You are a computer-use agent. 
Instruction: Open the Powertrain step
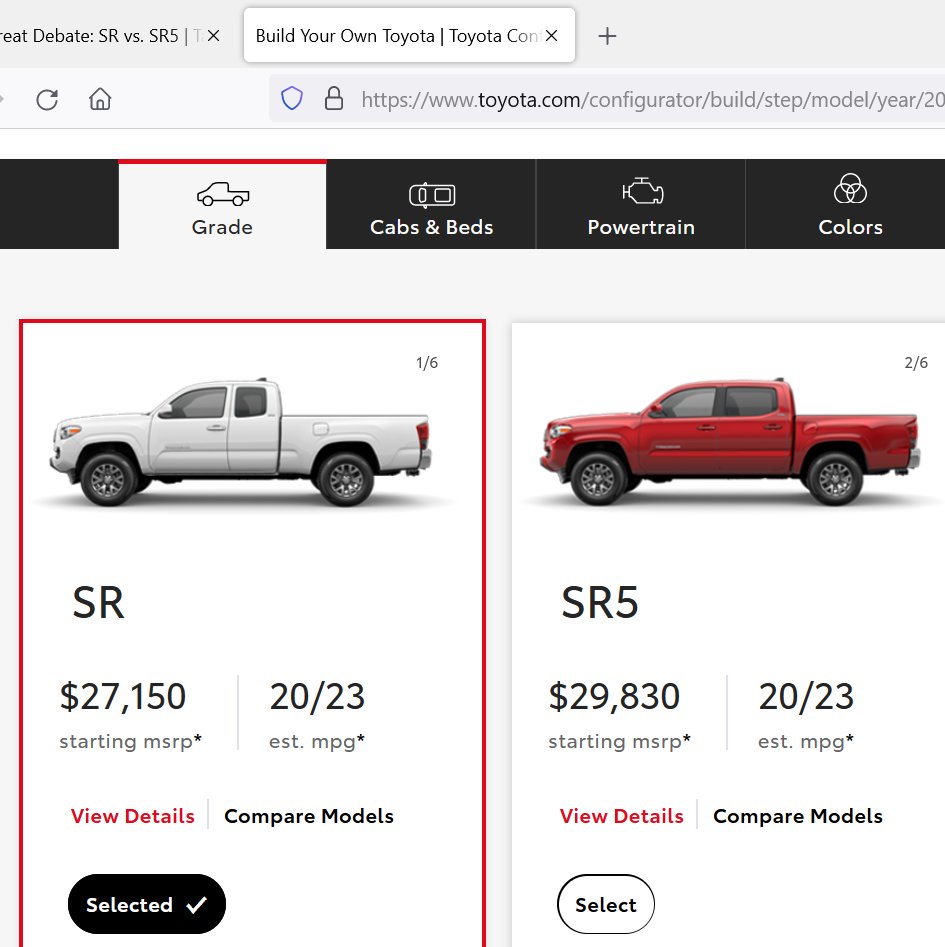641,205
